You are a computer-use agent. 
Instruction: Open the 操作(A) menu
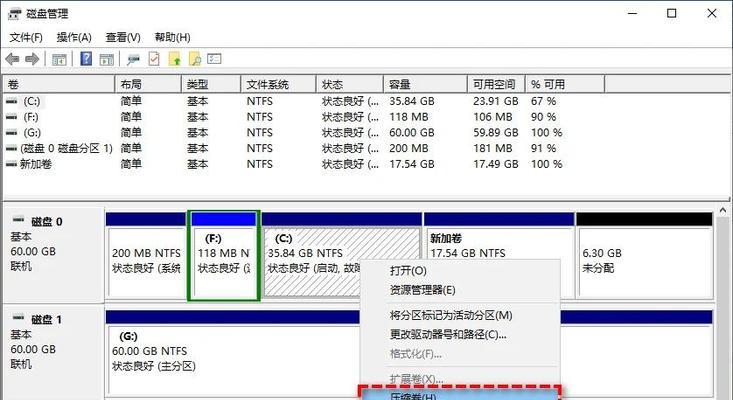[74, 37]
